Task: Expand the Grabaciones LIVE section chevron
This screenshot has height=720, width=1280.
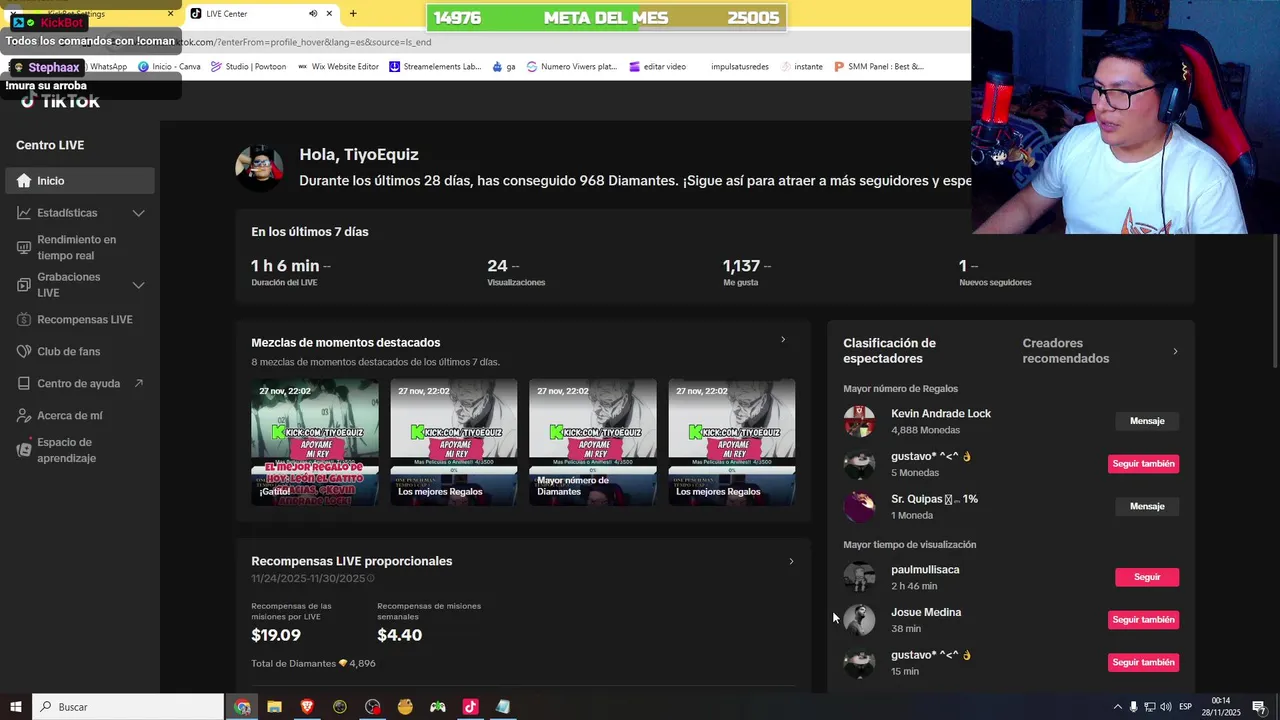Action: pos(139,285)
